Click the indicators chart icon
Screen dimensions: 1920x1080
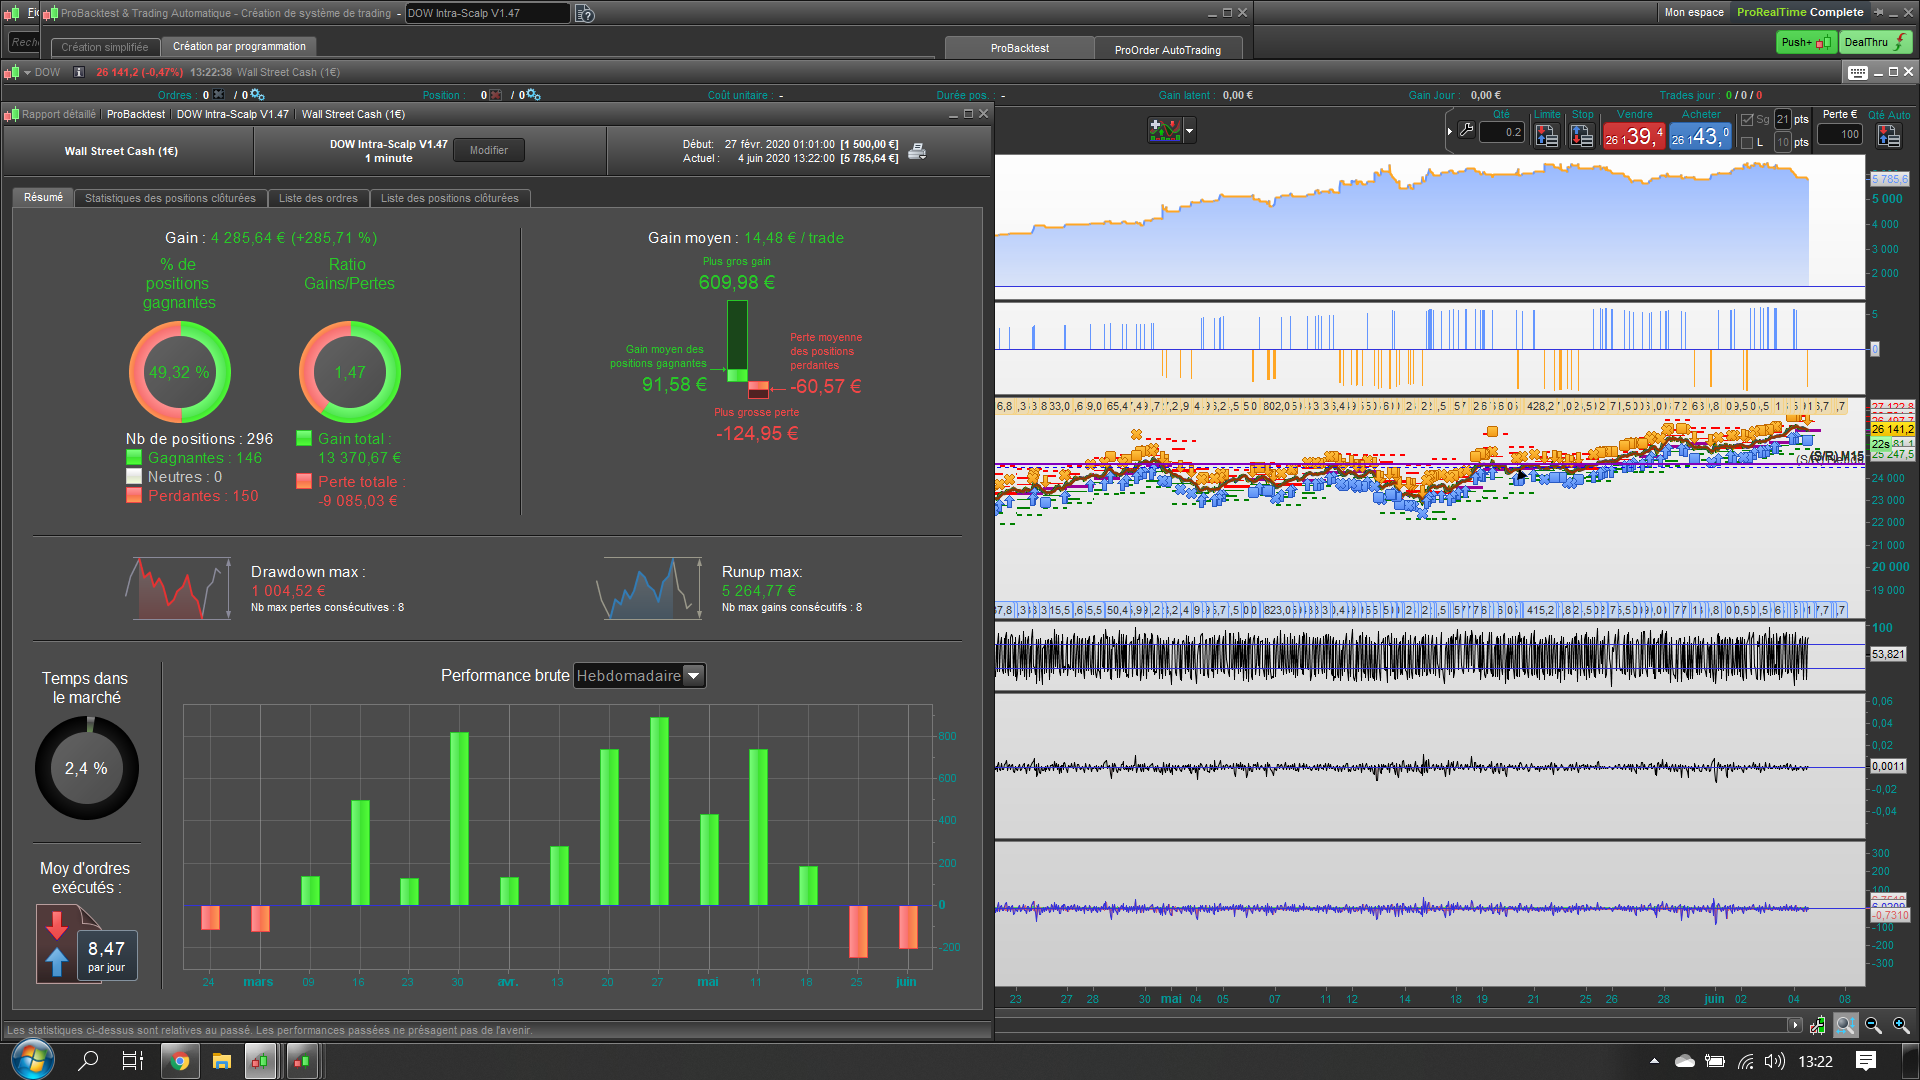tap(1164, 130)
